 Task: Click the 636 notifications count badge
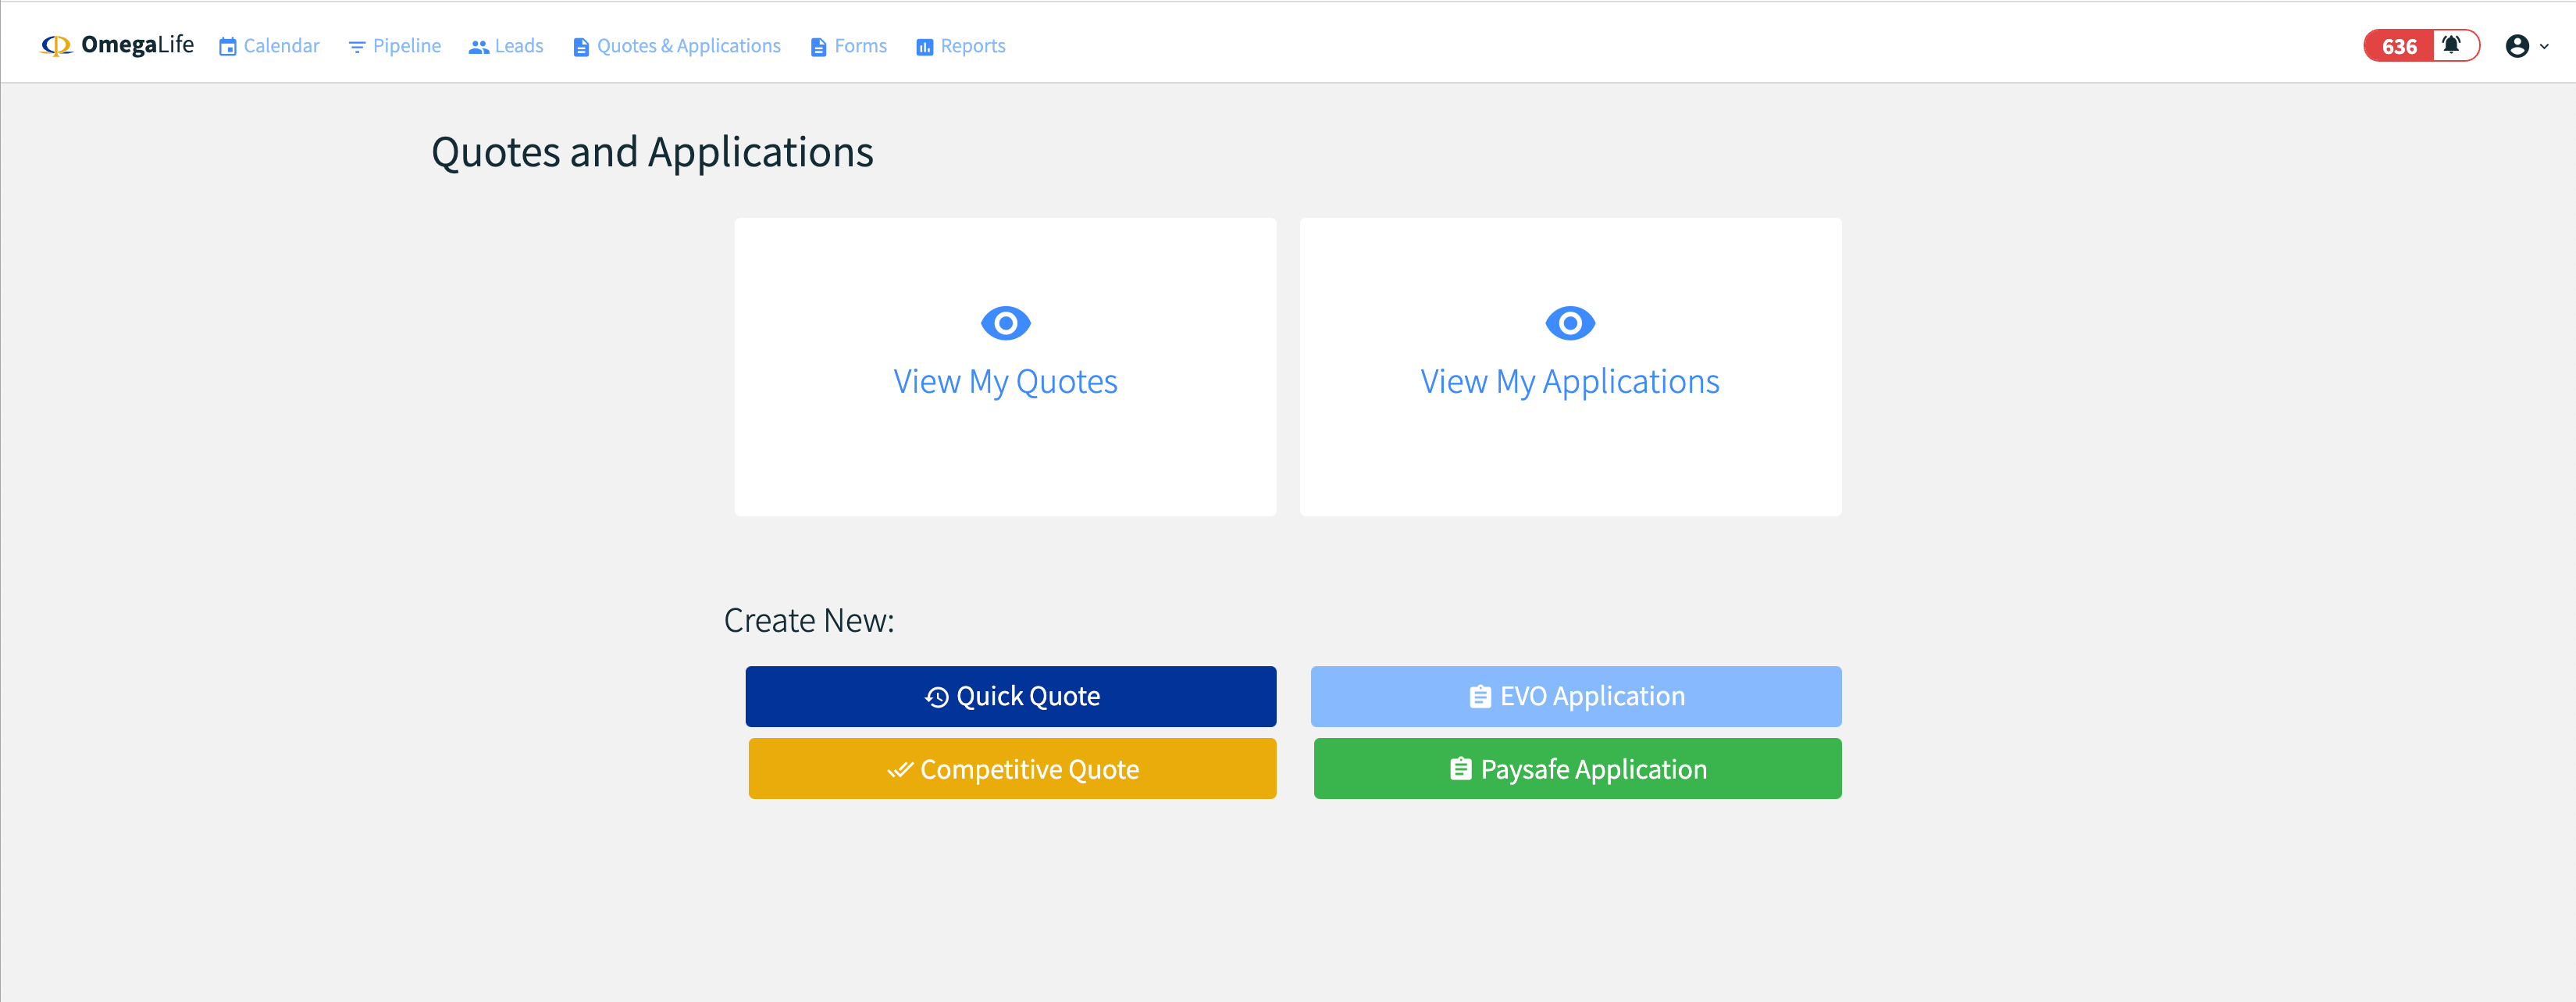2398,46
